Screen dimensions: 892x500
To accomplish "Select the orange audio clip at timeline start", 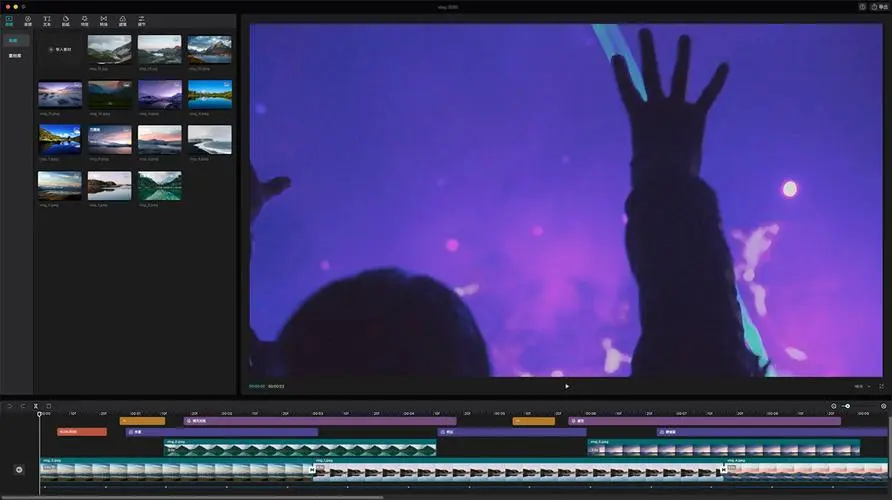I will click(x=82, y=432).
